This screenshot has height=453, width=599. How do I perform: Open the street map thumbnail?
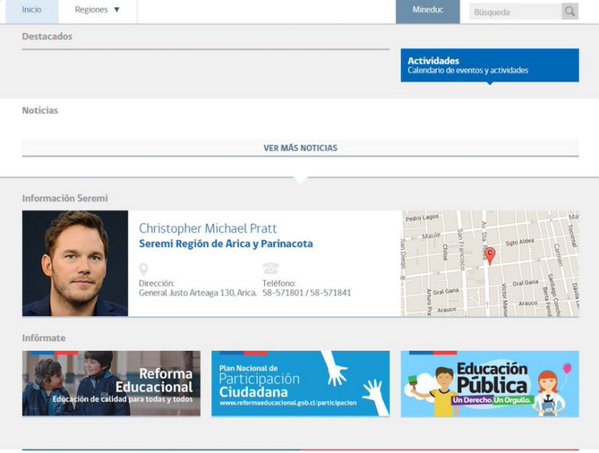491,263
